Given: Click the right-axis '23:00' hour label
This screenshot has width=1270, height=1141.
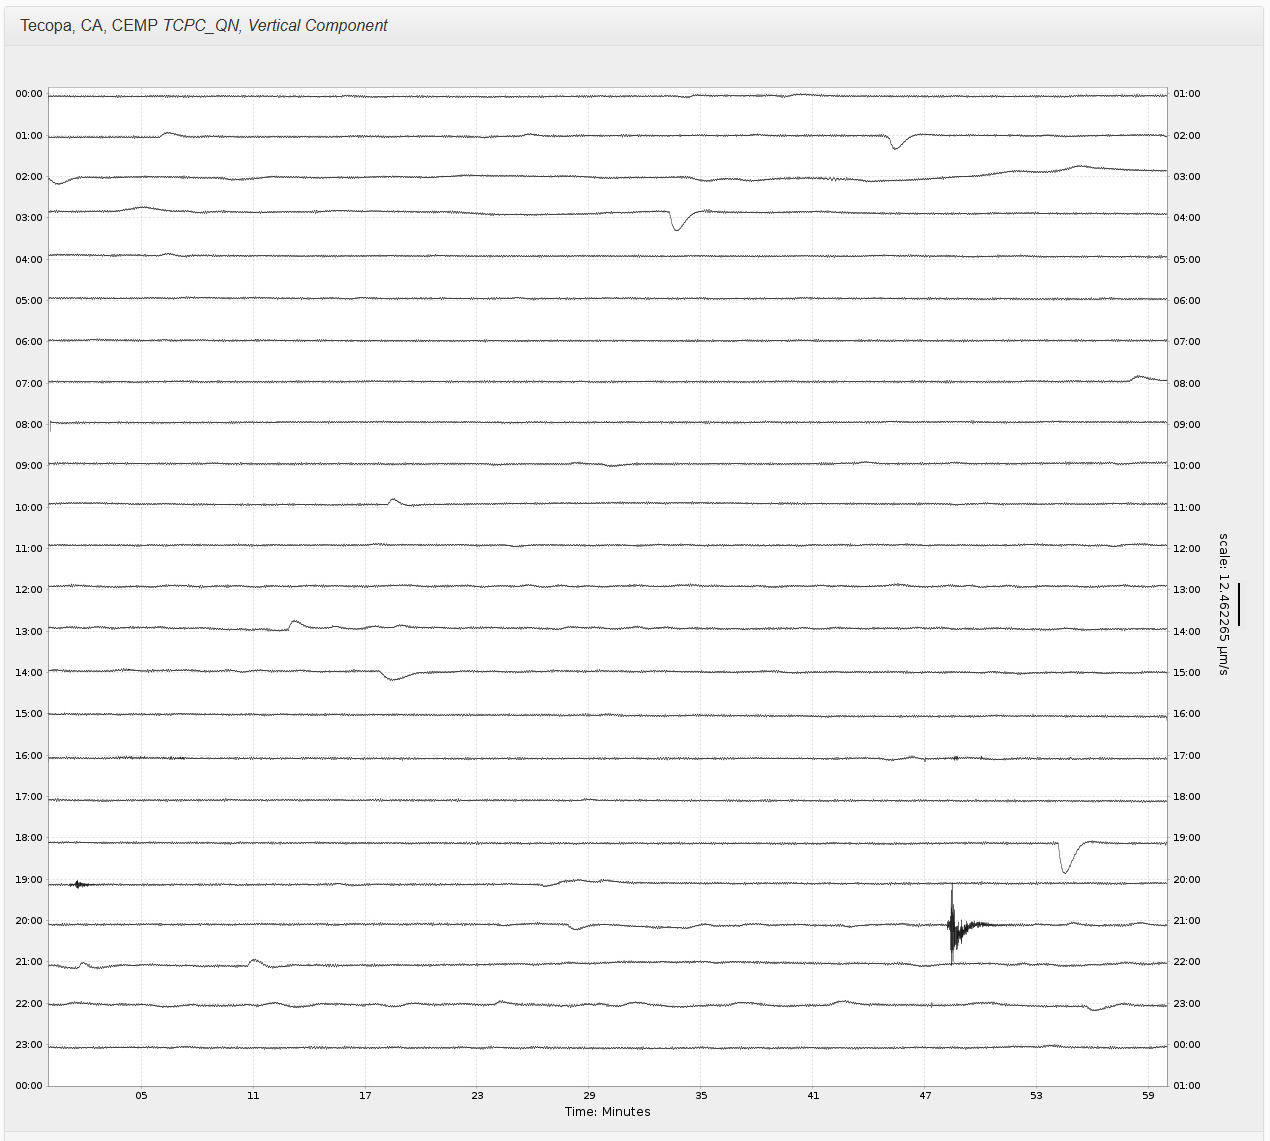Looking at the screenshot, I should (x=1187, y=1004).
